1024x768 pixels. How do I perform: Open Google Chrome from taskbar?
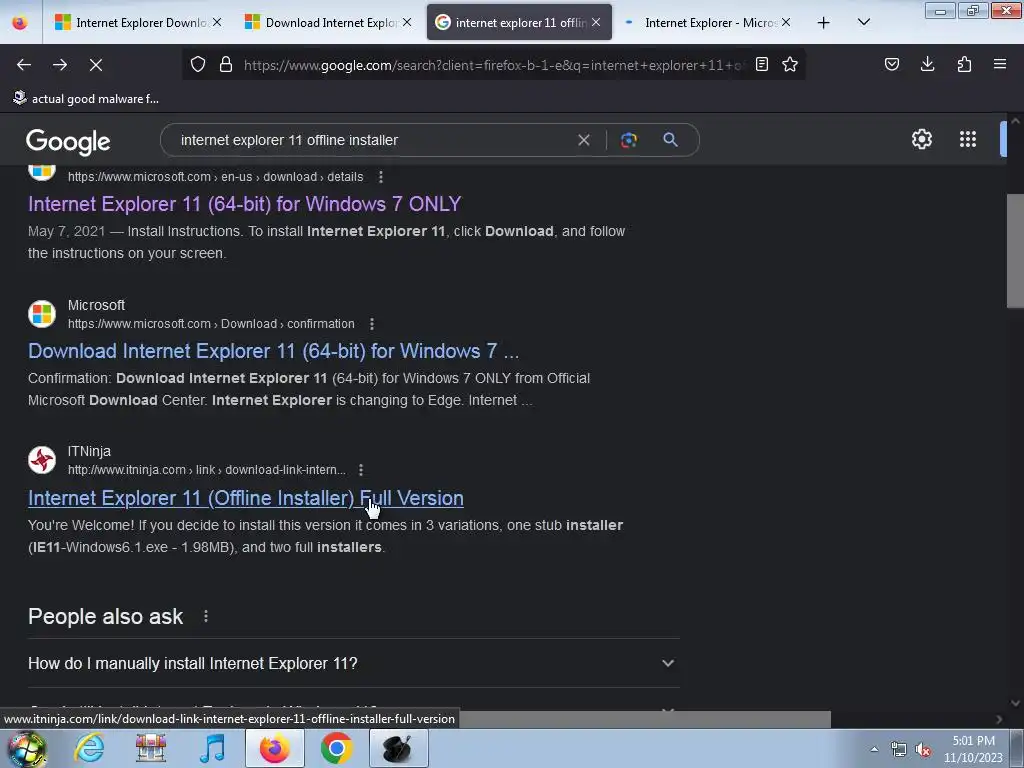pyautogui.click(x=336, y=748)
